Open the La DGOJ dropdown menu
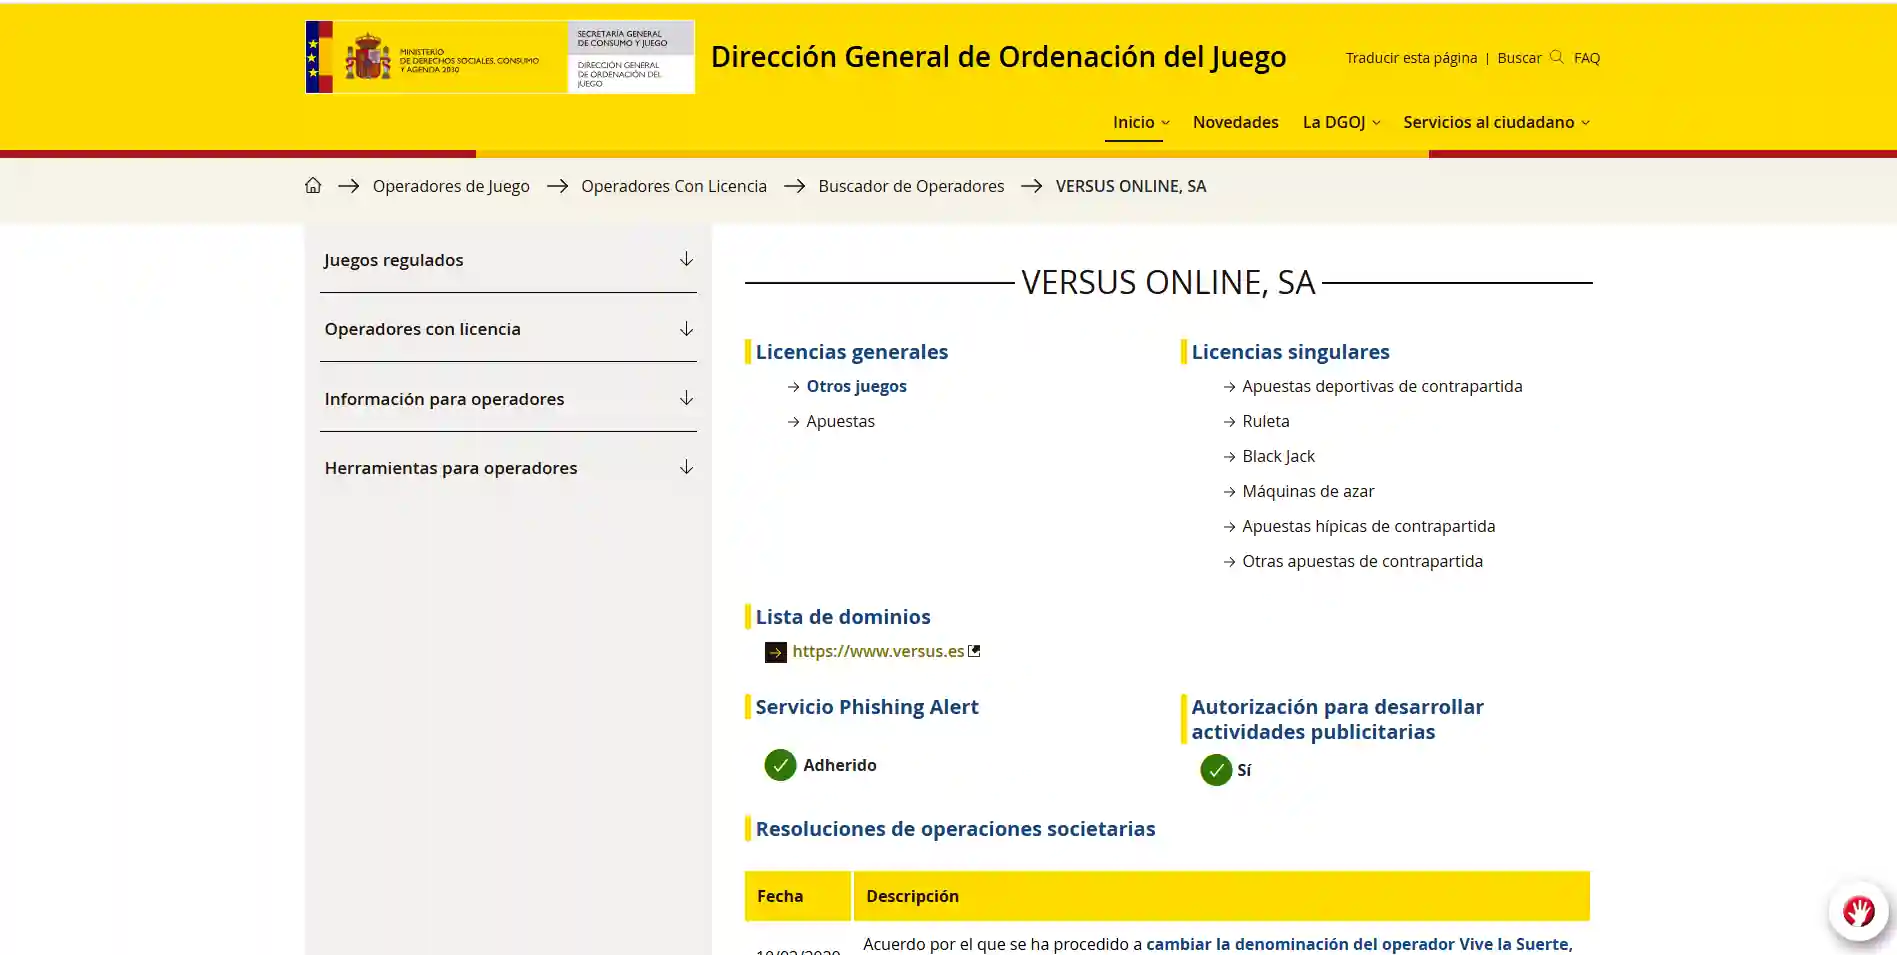 pyautogui.click(x=1341, y=122)
